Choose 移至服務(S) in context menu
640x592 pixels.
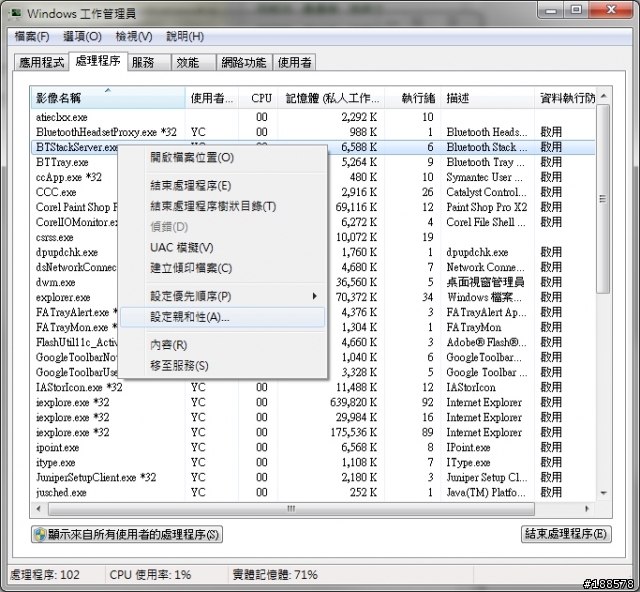tap(222, 365)
